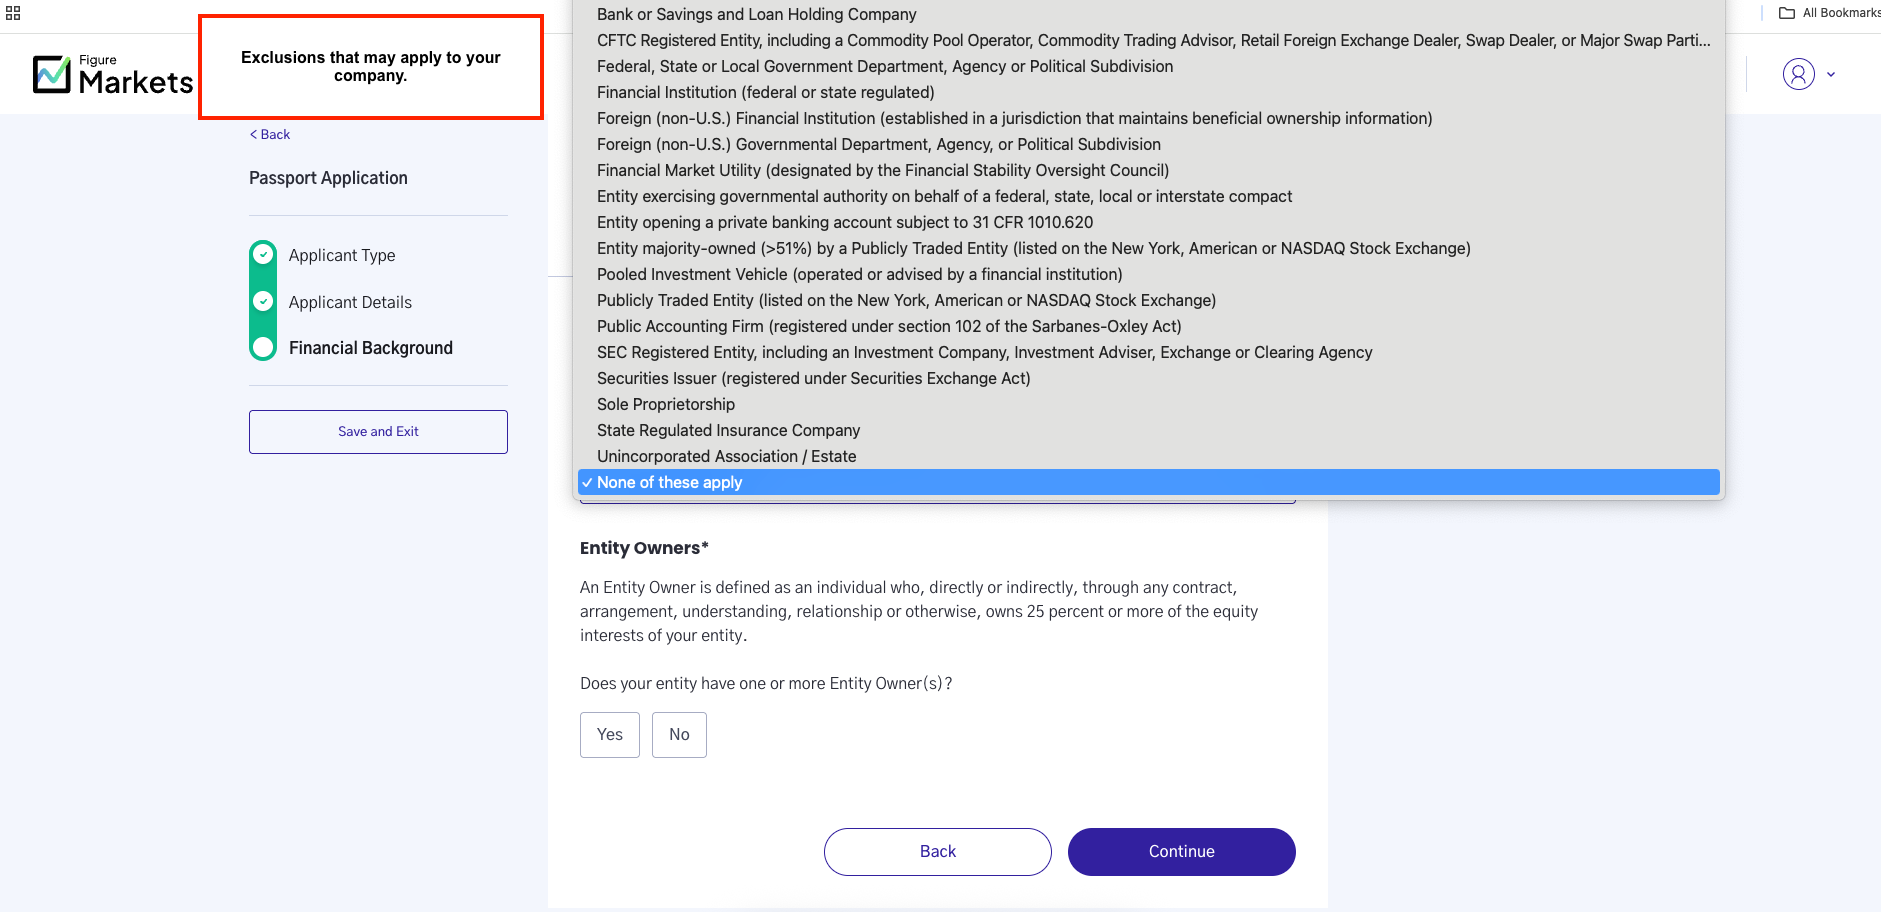Click the bottom Back button

pos(937,852)
